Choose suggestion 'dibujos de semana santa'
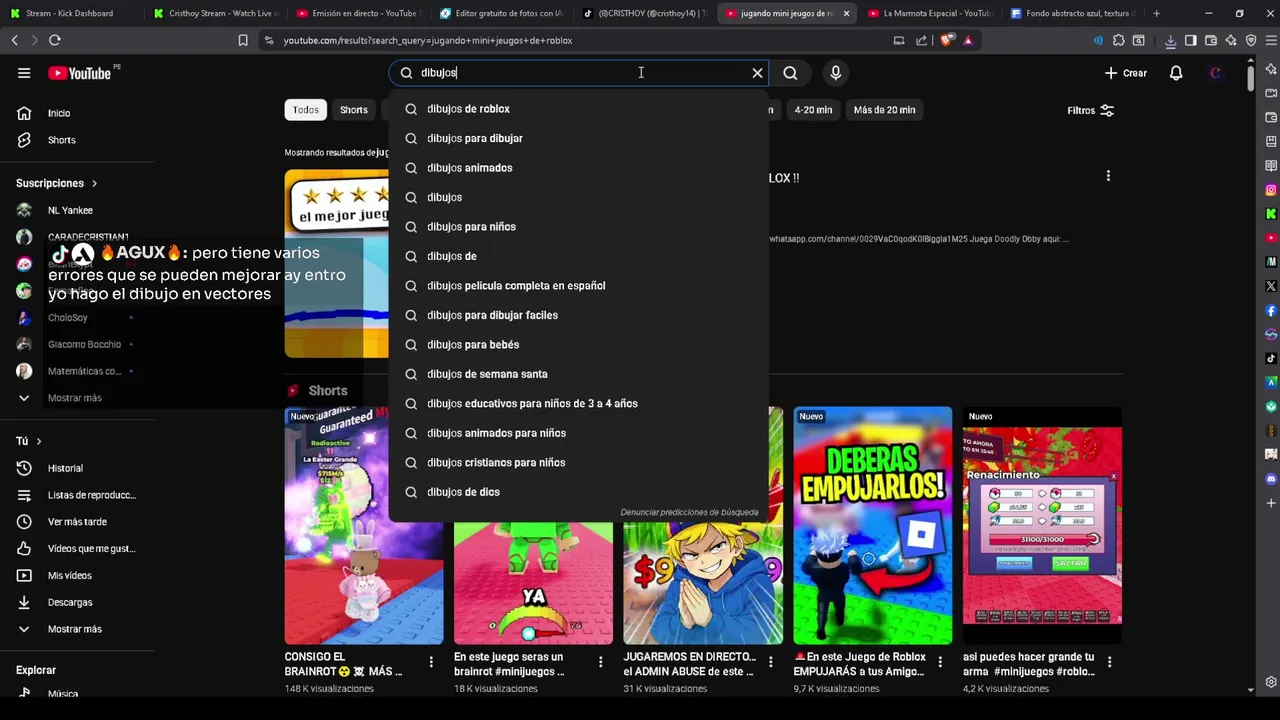The image size is (1280, 720). [578, 374]
